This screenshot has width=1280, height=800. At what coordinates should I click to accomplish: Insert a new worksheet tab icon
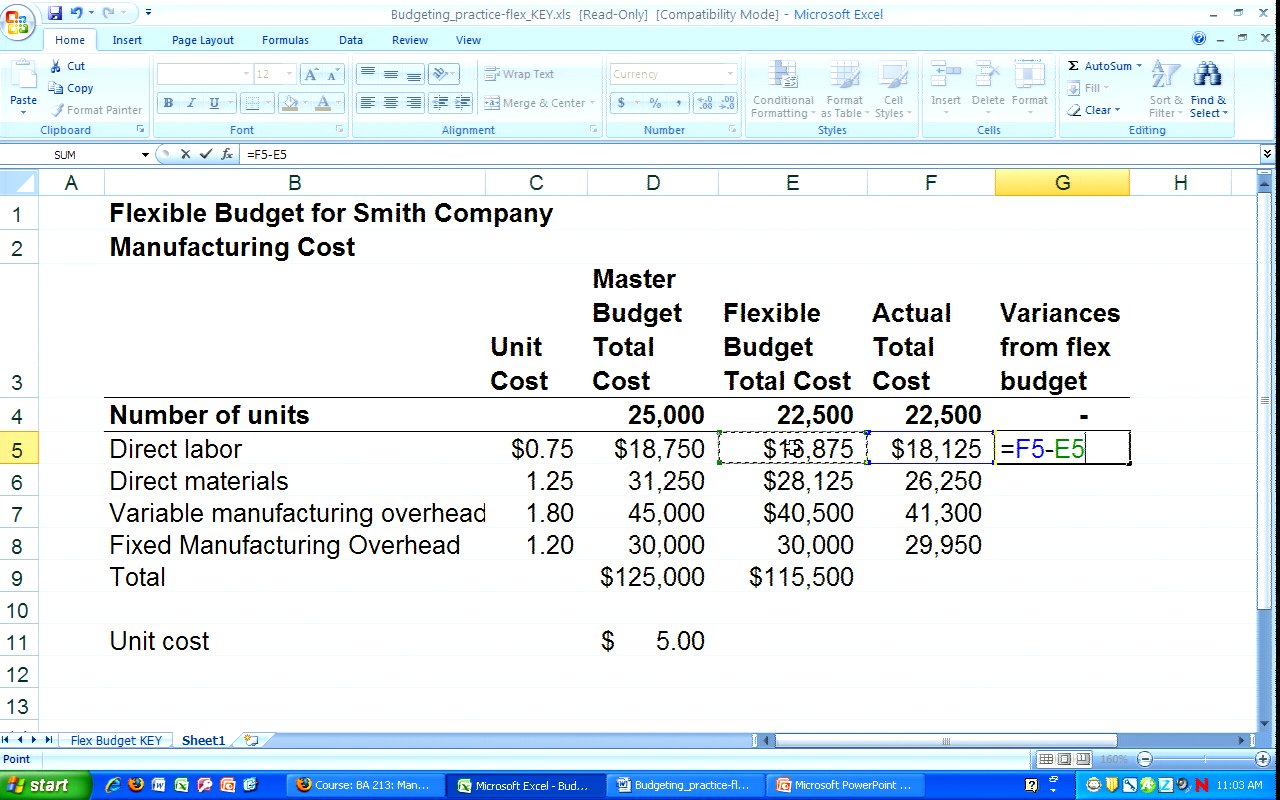click(x=250, y=741)
